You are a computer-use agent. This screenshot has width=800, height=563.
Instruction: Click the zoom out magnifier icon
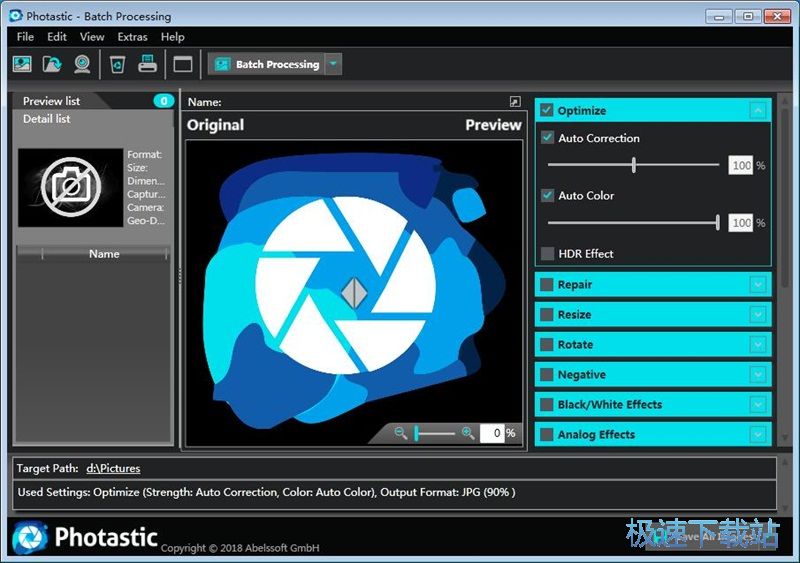pos(401,433)
